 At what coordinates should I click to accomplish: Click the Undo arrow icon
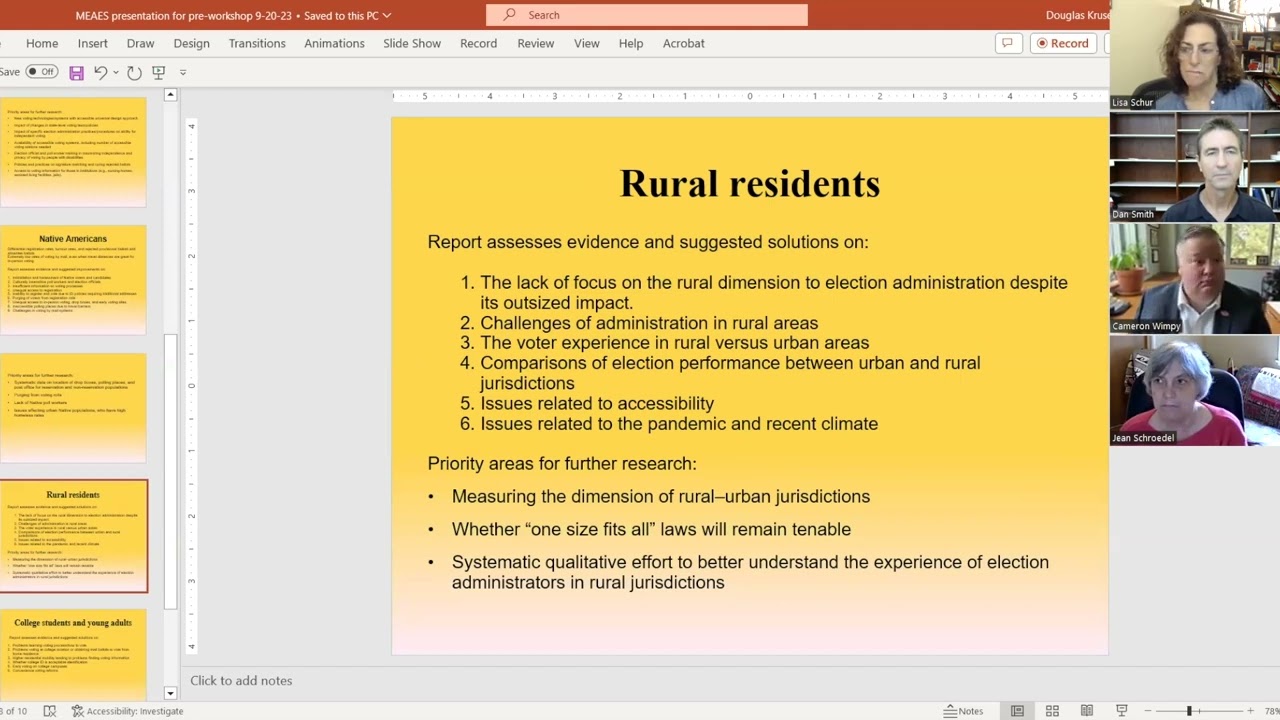[100, 72]
